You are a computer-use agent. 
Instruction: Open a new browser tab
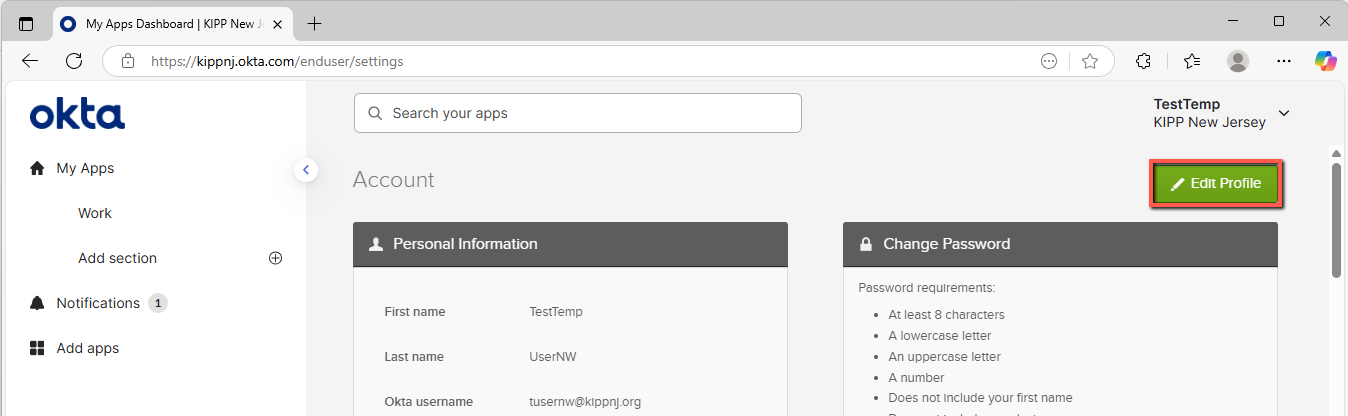(315, 23)
